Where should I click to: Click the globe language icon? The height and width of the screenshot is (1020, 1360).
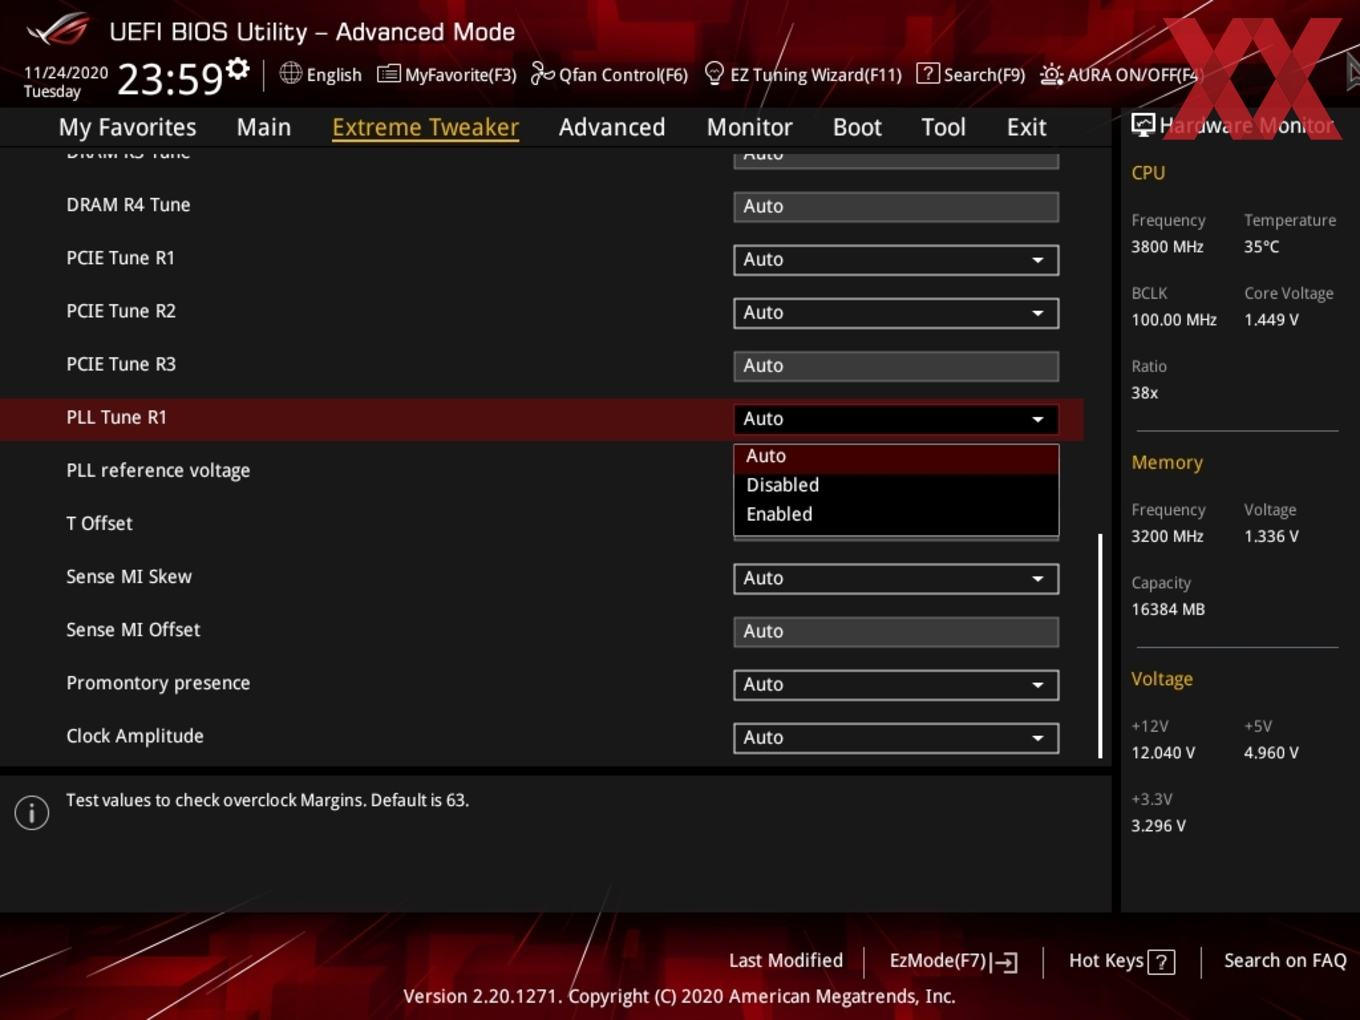291,73
